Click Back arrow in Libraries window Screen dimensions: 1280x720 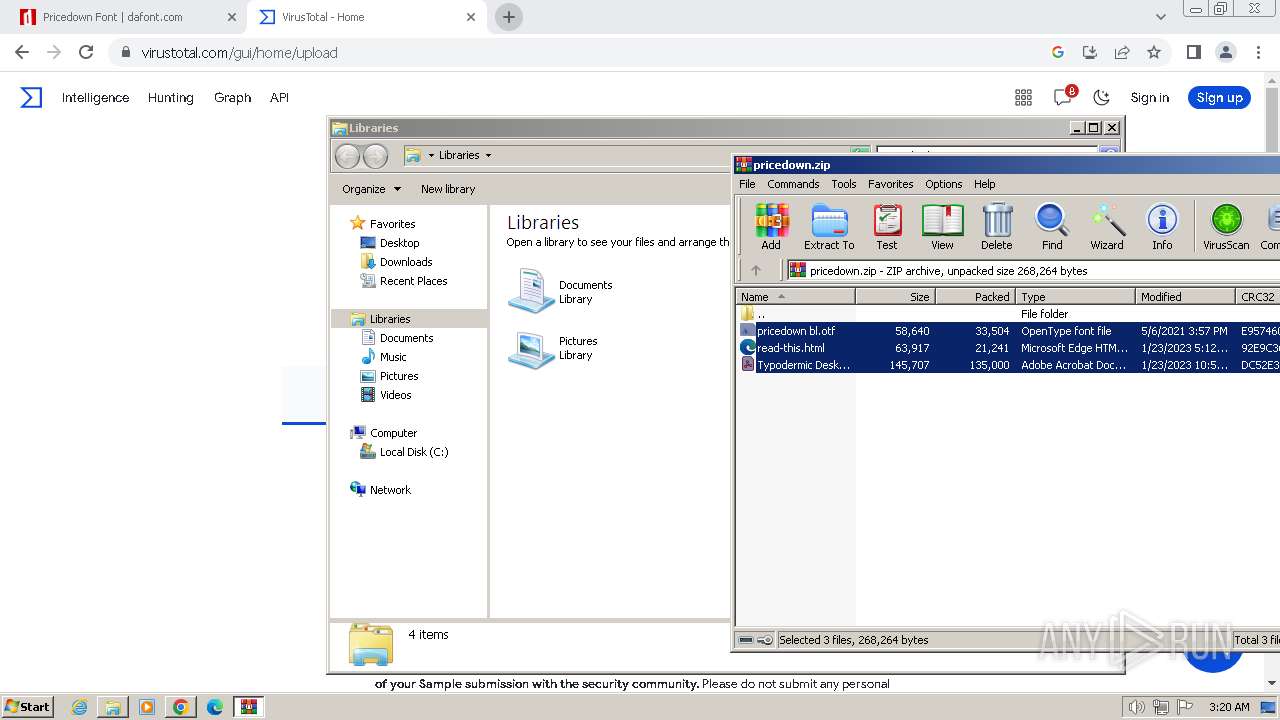(347, 155)
